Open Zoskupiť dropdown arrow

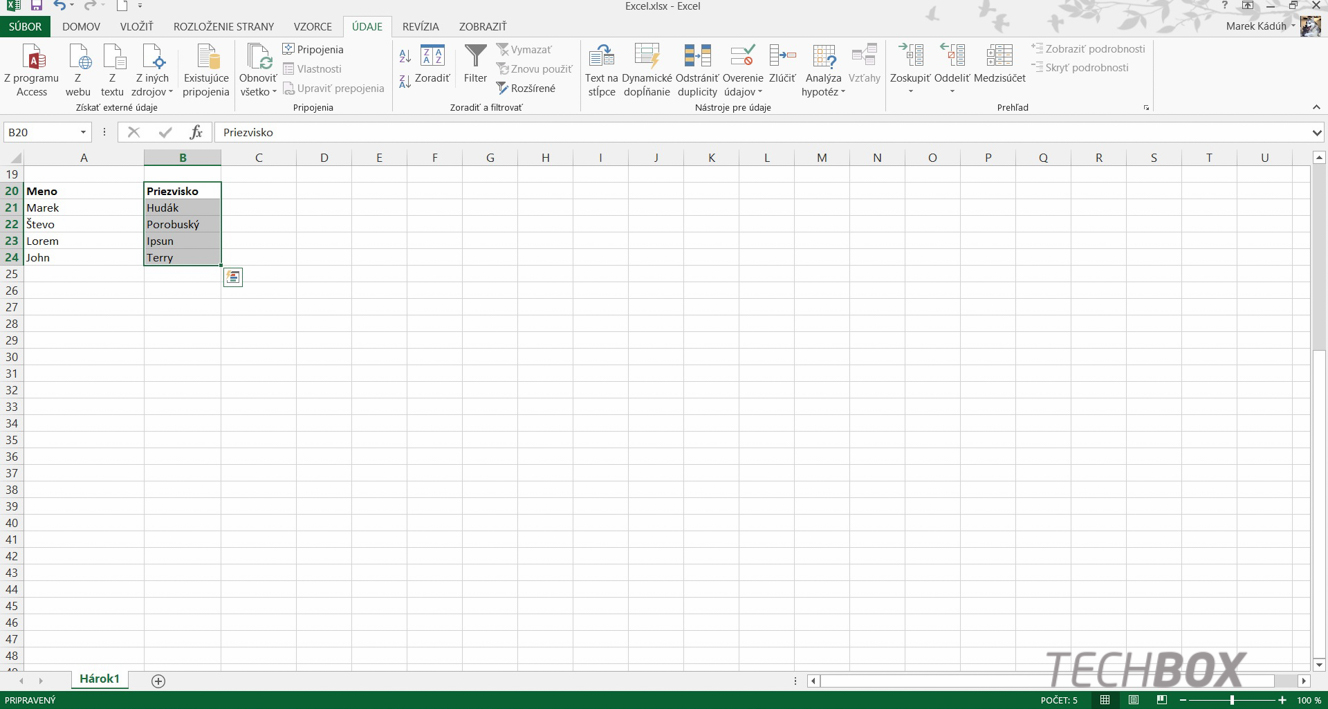click(x=910, y=92)
